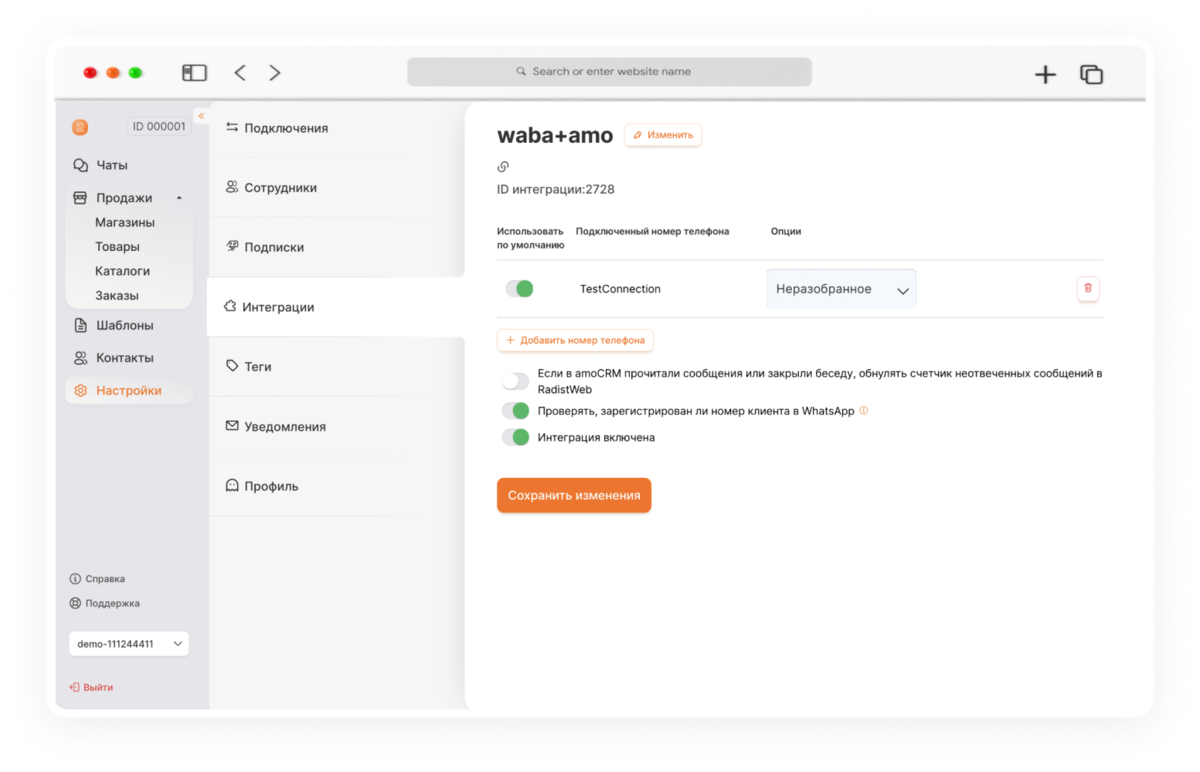Viewport: 1200px width, 772px height.
Task: Open demo-111244411 account dropdown
Action: coord(129,644)
